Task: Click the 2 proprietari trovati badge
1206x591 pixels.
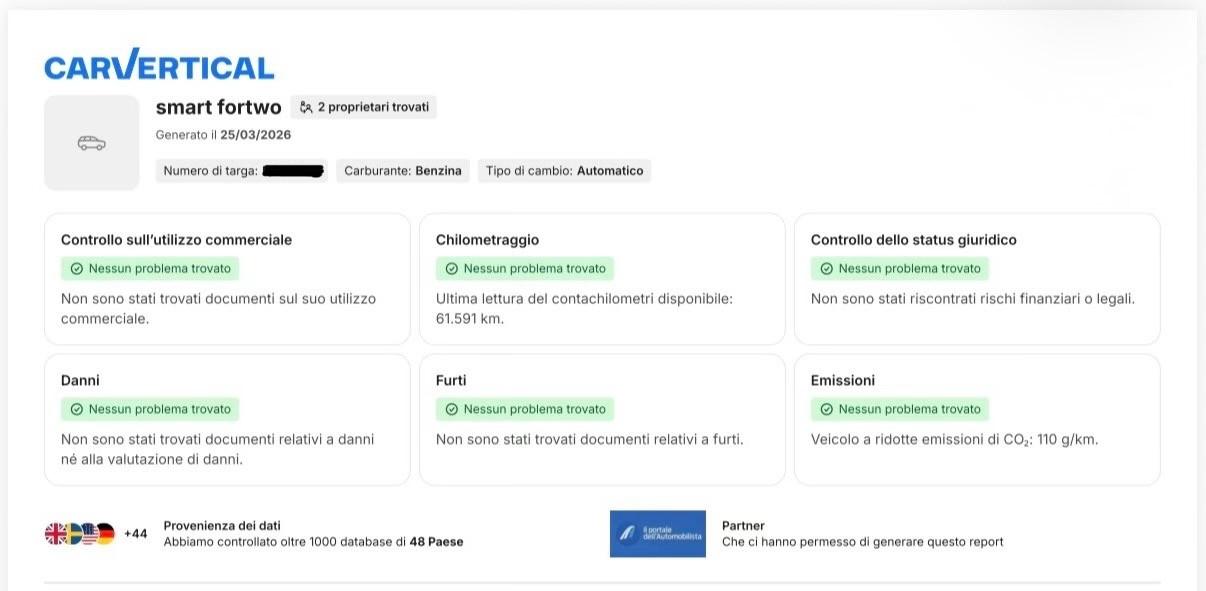Action: [364, 107]
